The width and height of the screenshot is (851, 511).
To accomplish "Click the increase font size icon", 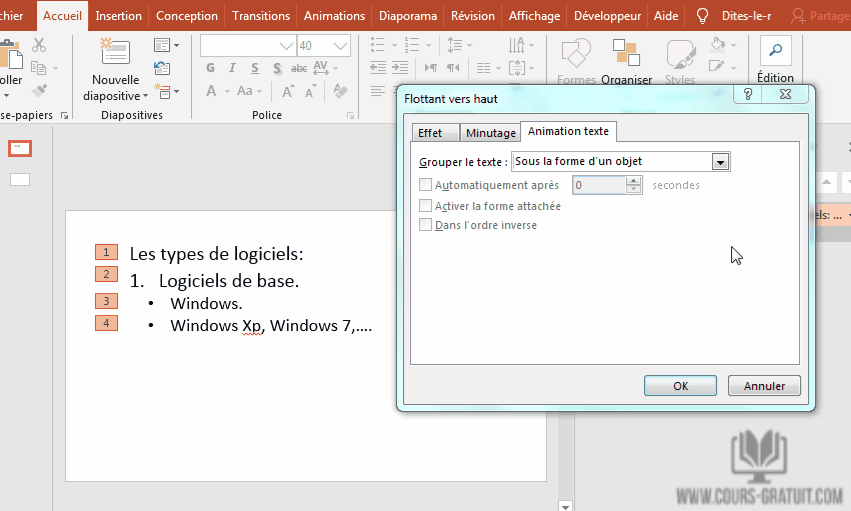I will click(288, 91).
